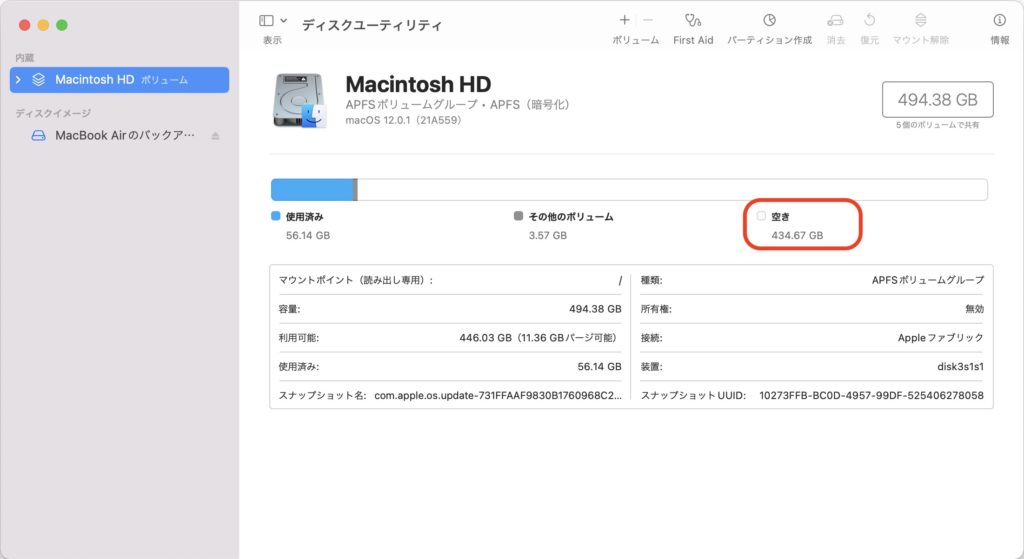
Task: Expand the Macintosh HD sidebar chevron
Action: click(18, 80)
